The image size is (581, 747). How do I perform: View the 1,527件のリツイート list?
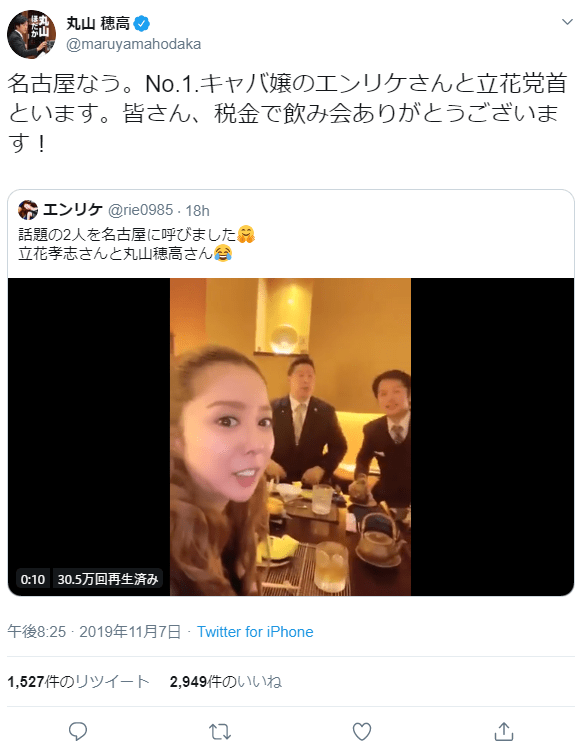point(79,681)
